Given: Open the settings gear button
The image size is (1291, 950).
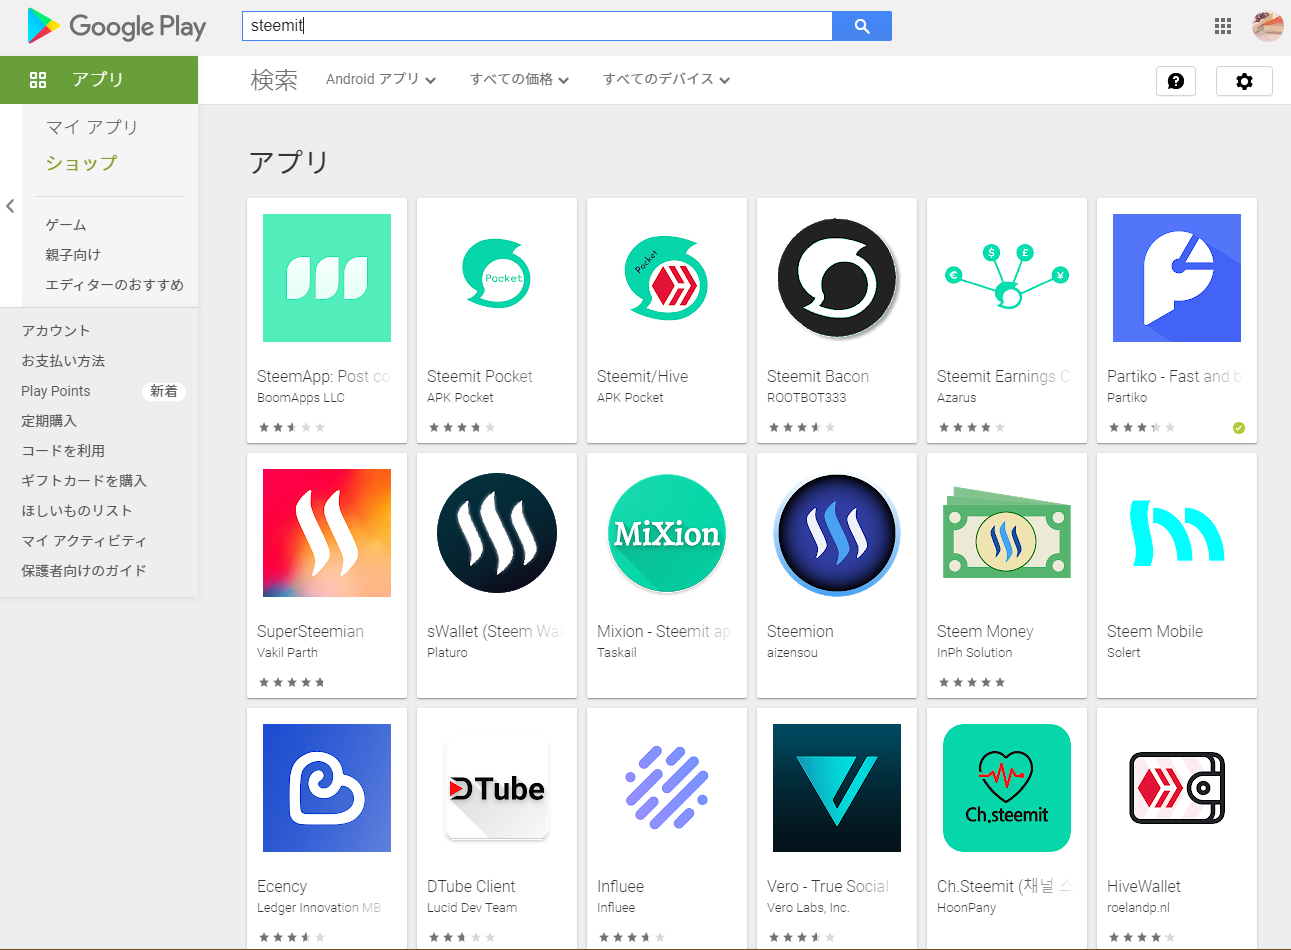Looking at the screenshot, I should [x=1244, y=81].
